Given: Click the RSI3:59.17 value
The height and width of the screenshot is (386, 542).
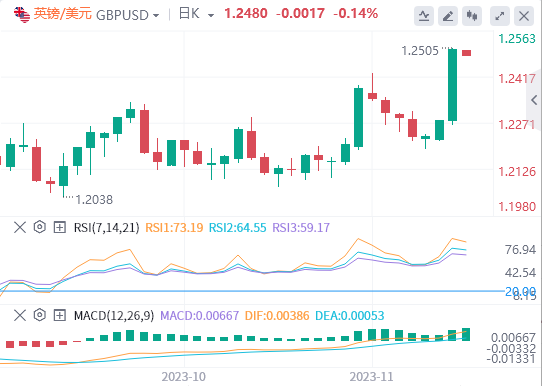Looking at the screenshot, I should pos(301,228).
